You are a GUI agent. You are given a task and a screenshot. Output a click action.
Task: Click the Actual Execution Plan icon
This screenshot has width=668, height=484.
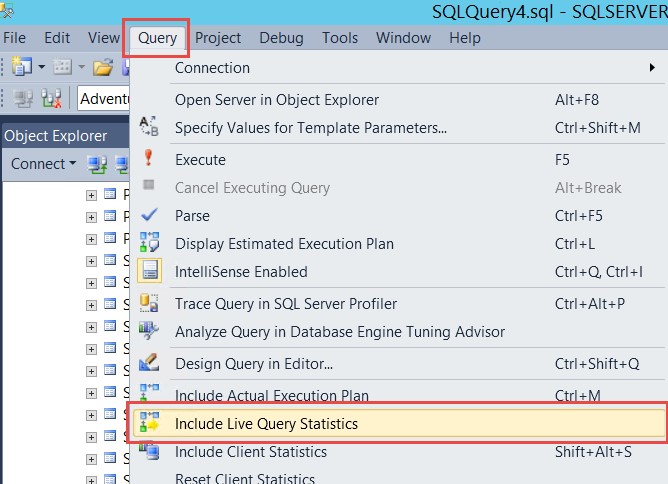[149, 392]
